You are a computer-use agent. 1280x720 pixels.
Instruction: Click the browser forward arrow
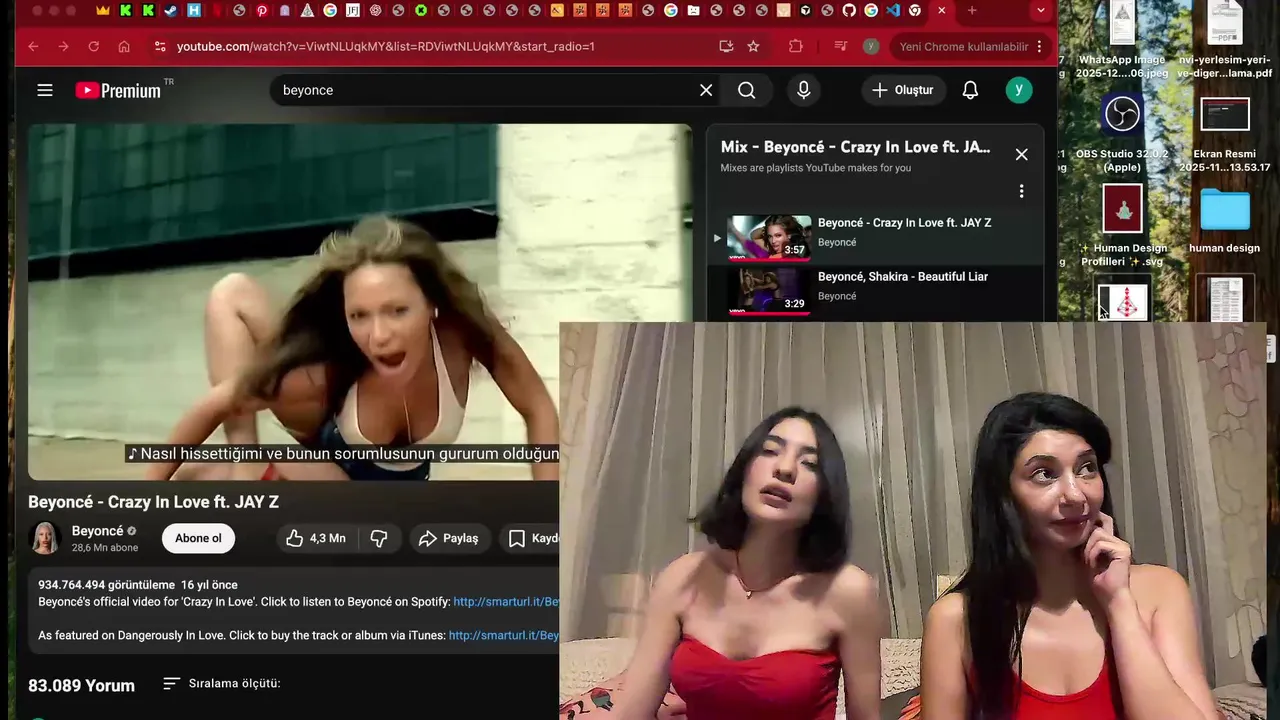click(x=63, y=46)
